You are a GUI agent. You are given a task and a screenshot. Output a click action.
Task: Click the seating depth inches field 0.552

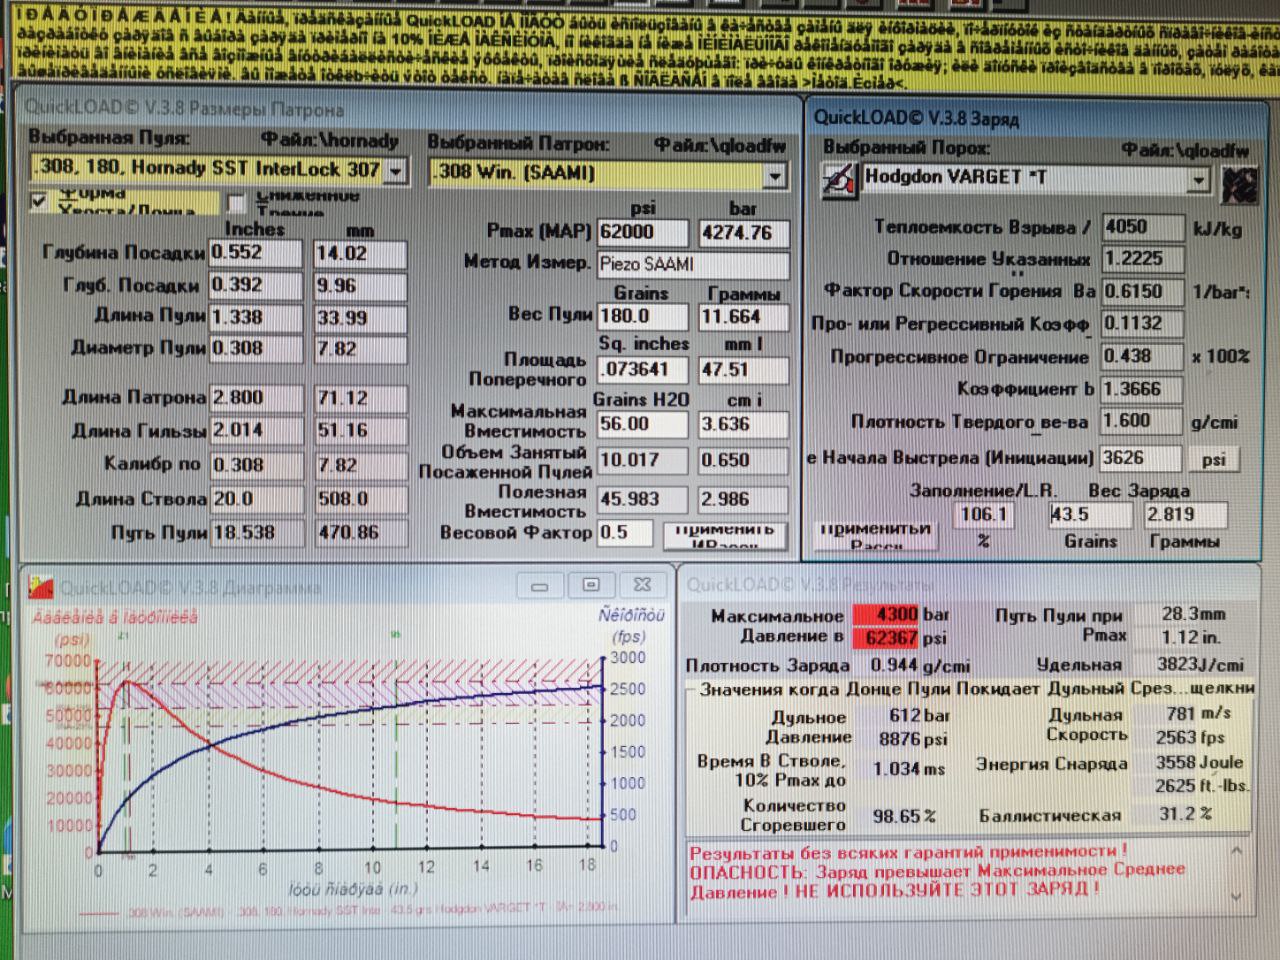[x=255, y=253]
